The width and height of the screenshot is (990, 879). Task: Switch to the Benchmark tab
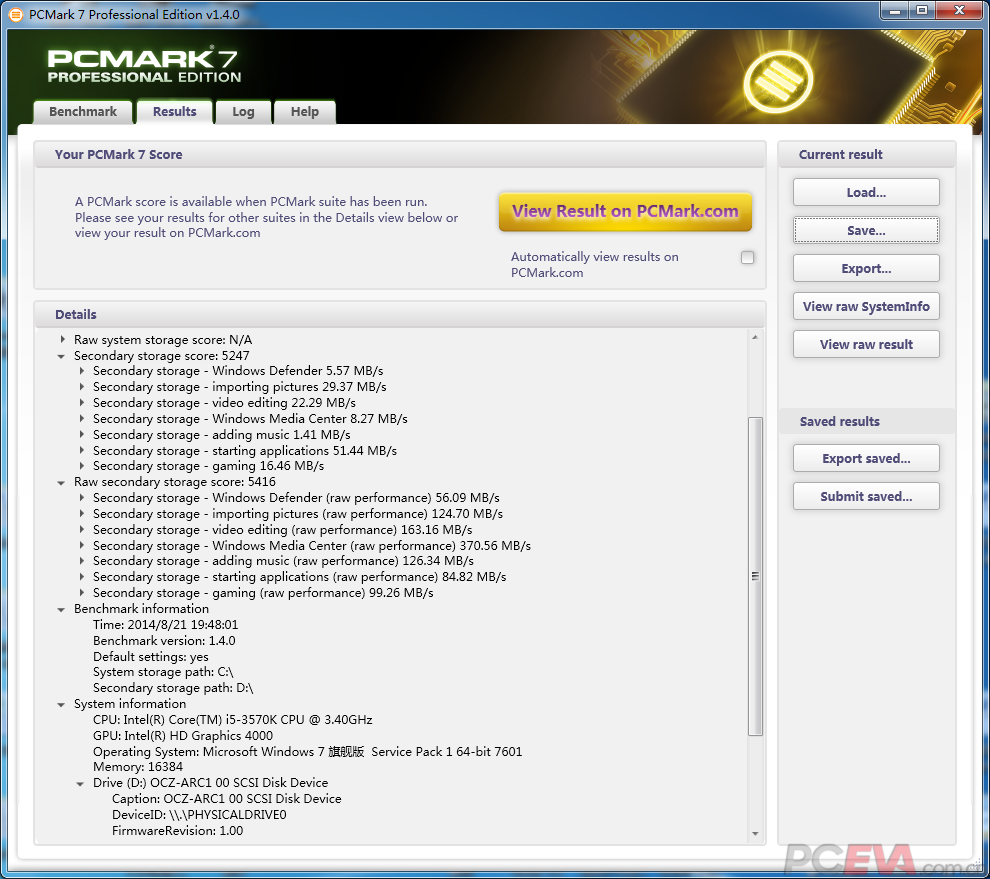[x=82, y=112]
